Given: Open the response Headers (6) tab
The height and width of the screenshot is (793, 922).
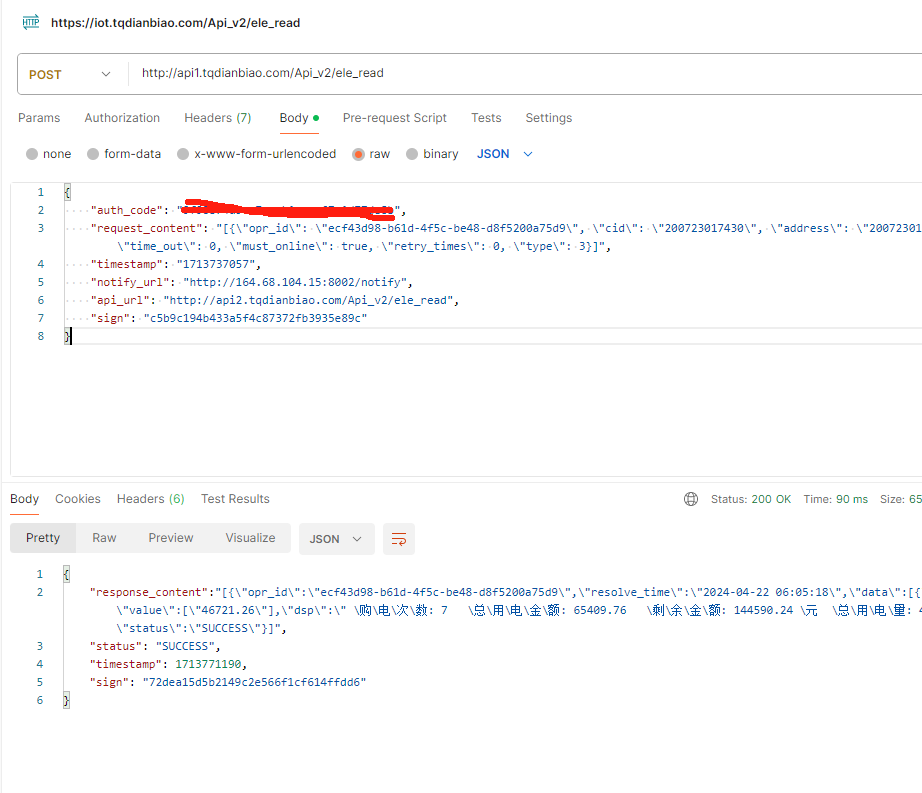Looking at the screenshot, I should click(x=151, y=499).
